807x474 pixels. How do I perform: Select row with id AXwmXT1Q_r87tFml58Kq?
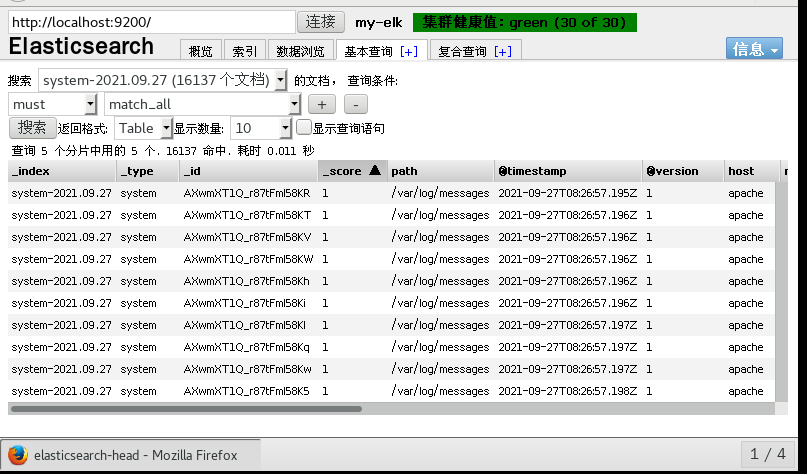pyautogui.click(x=391, y=347)
